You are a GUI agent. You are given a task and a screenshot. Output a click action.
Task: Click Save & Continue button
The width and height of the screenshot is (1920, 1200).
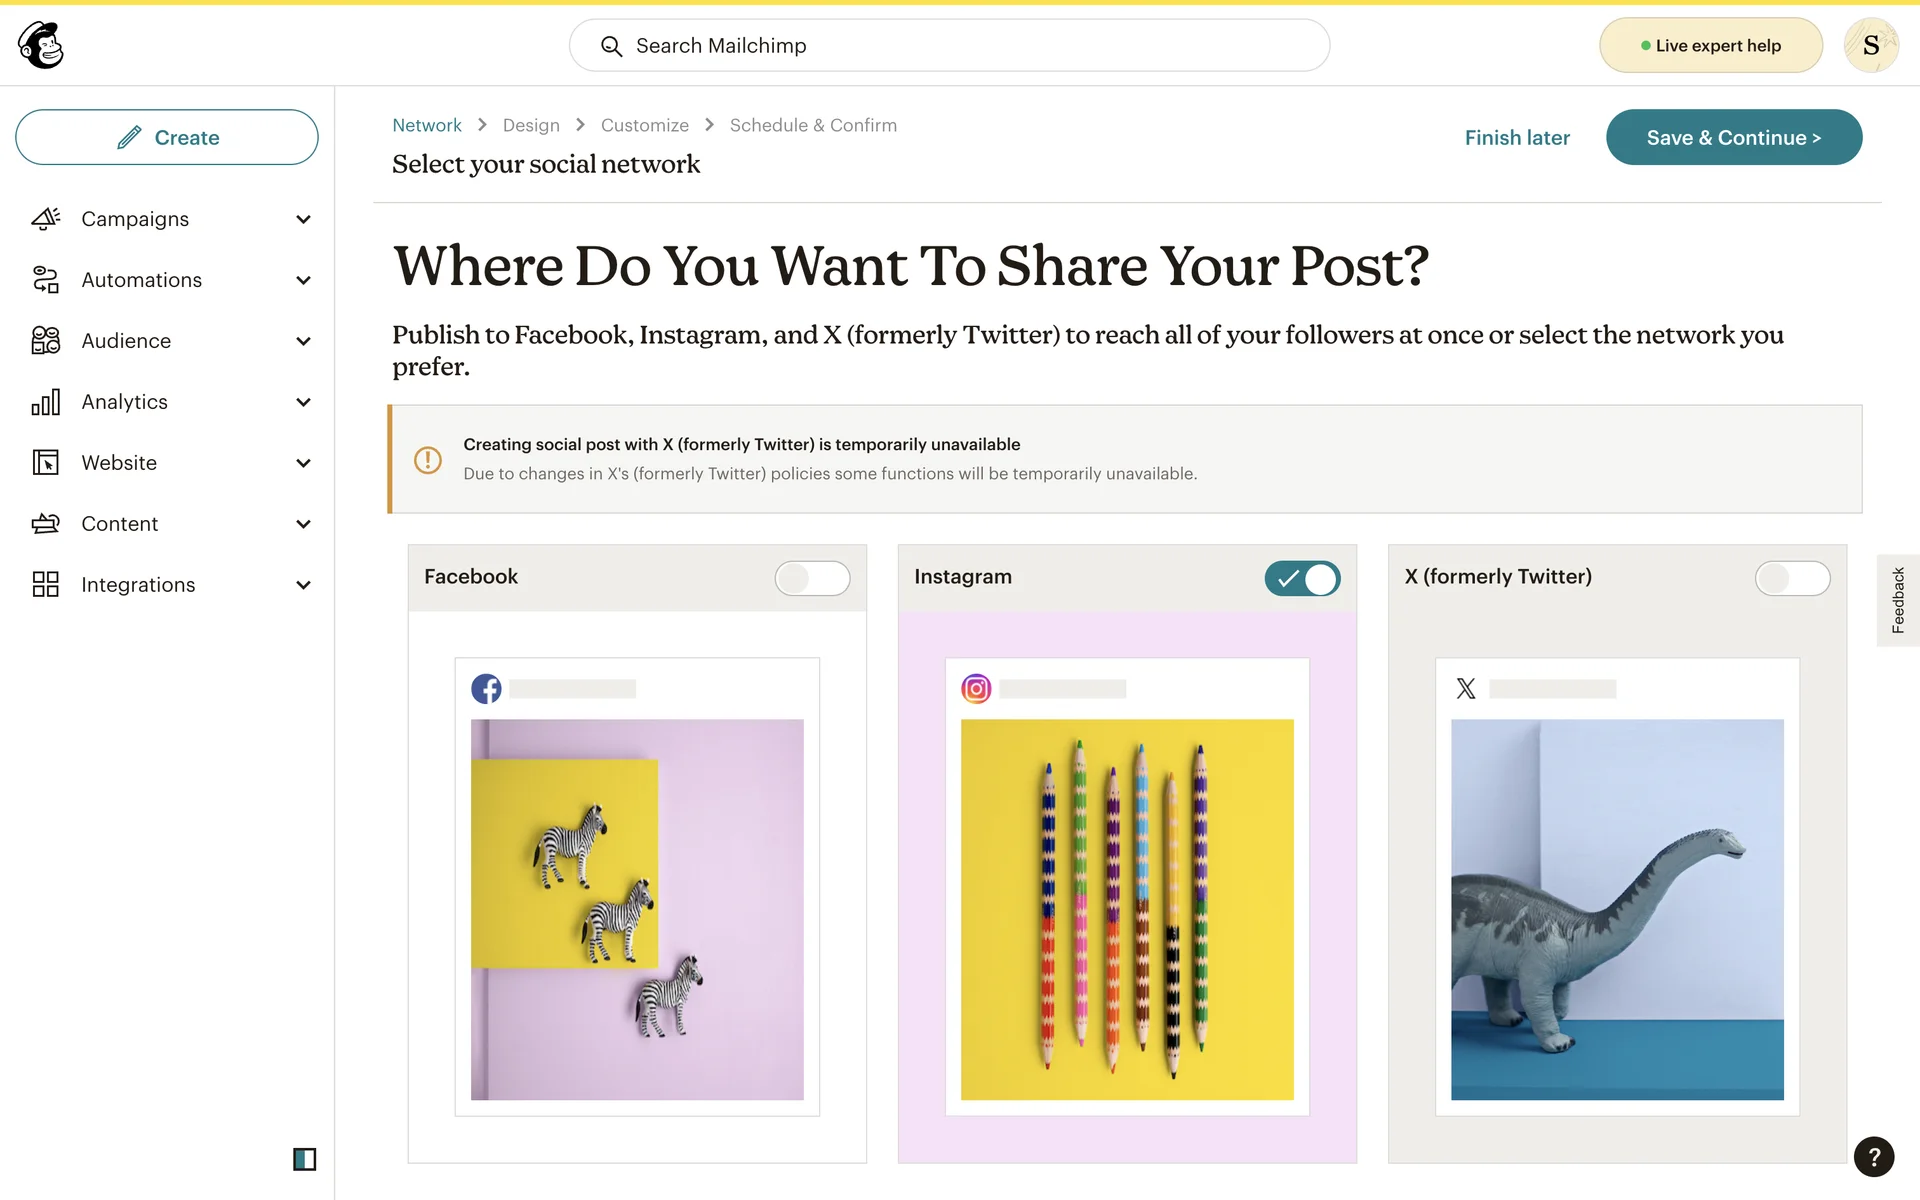click(x=1733, y=137)
